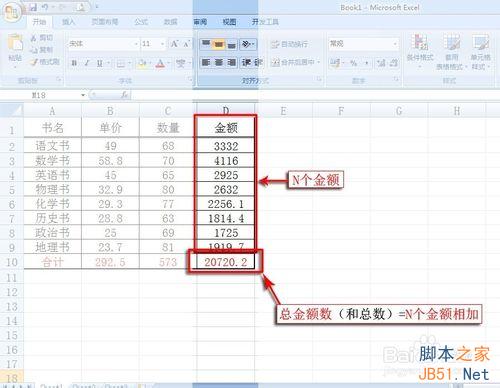Viewport: 500px width, 388px height.
Task: Toggle the highlighted Middle Align button
Action: [219, 44]
